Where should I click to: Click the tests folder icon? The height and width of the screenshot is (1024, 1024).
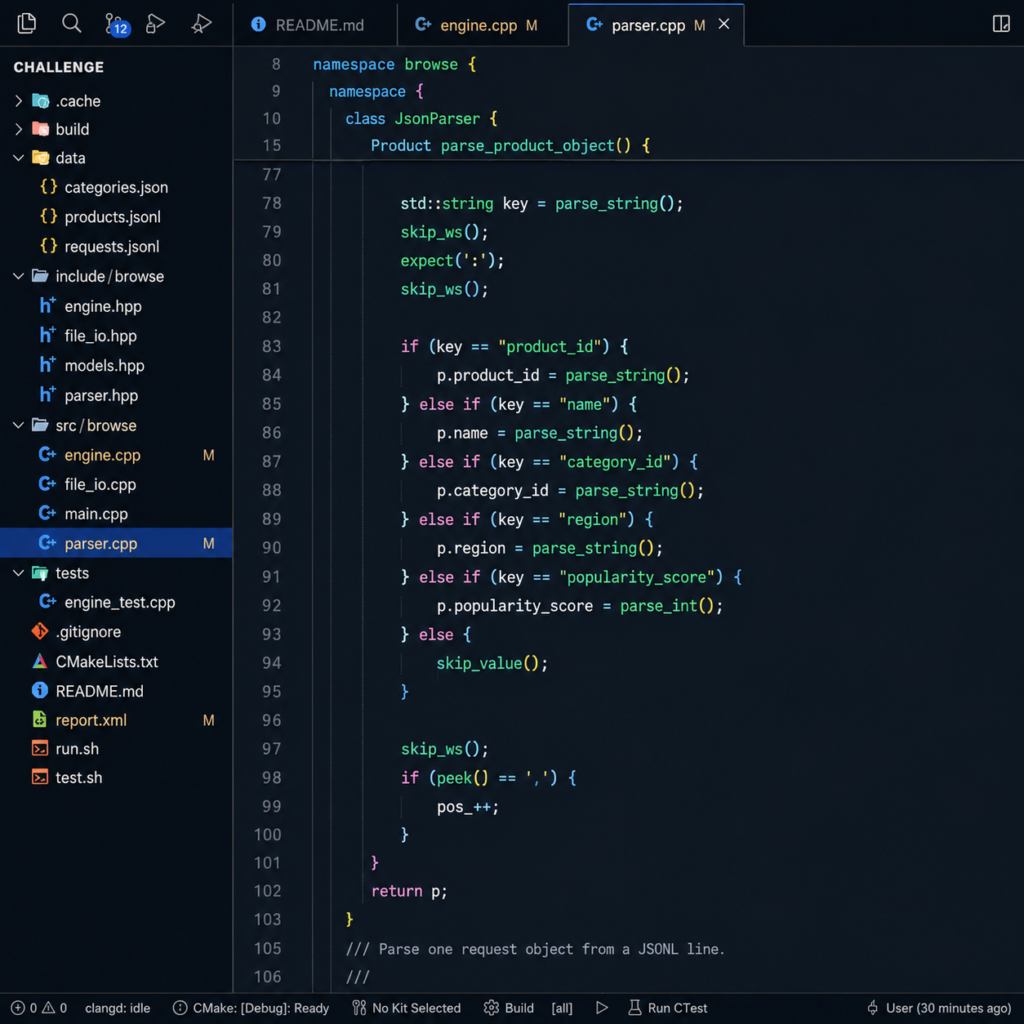point(40,573)
